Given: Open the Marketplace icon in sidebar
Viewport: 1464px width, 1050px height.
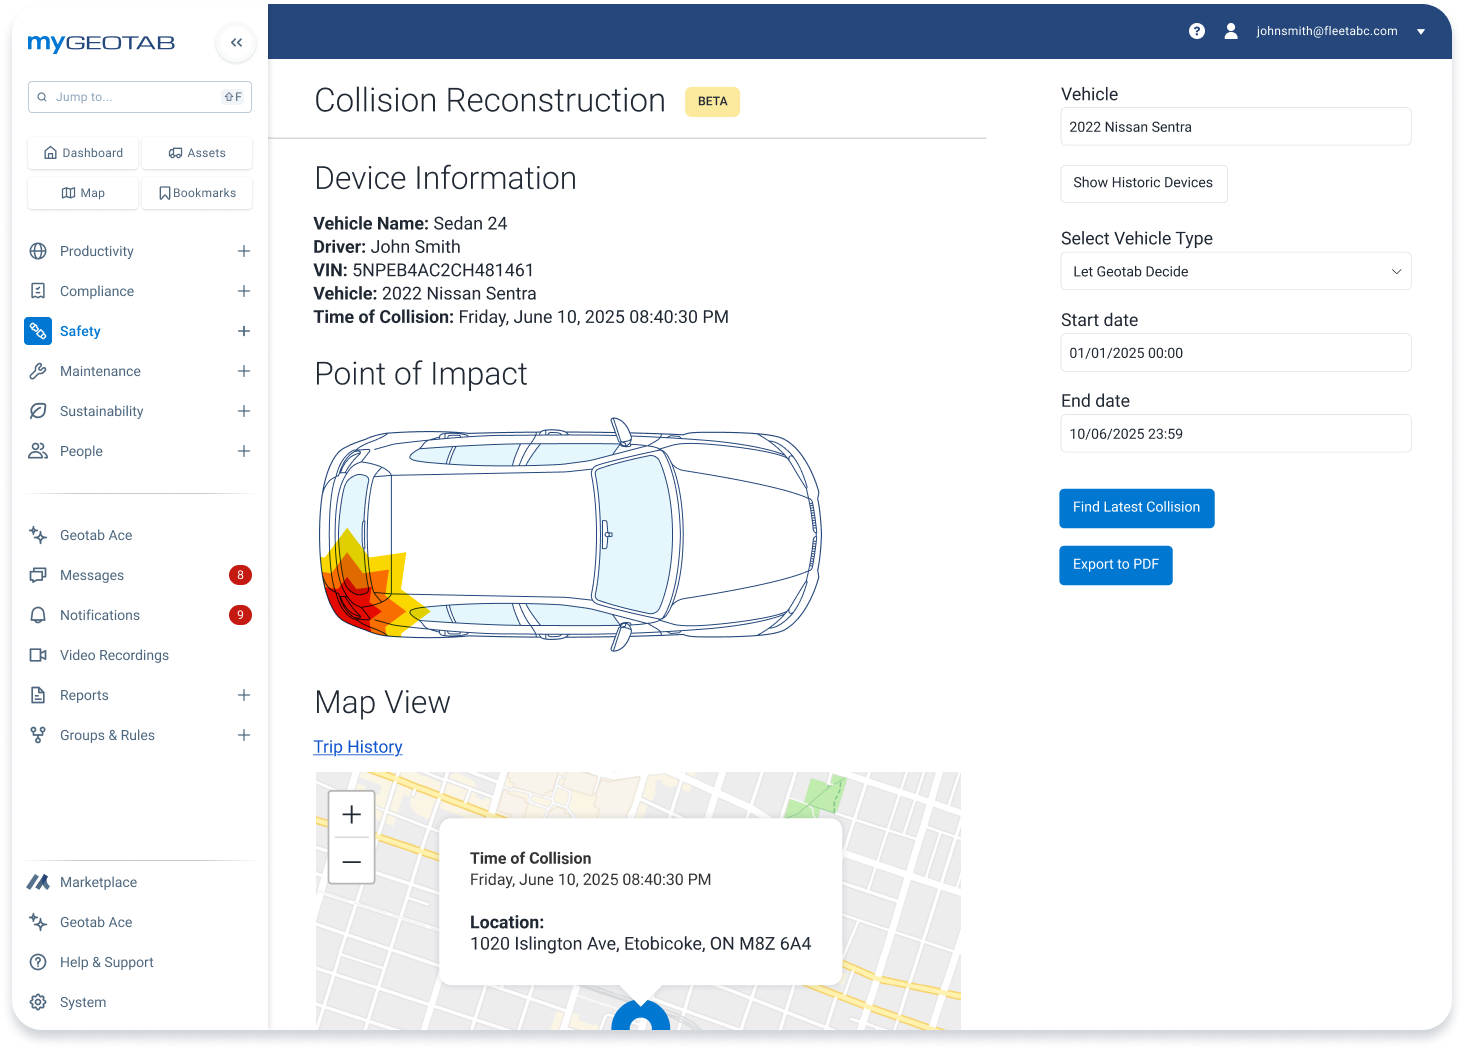Looking at the screenshot, I should coord(38,882).
